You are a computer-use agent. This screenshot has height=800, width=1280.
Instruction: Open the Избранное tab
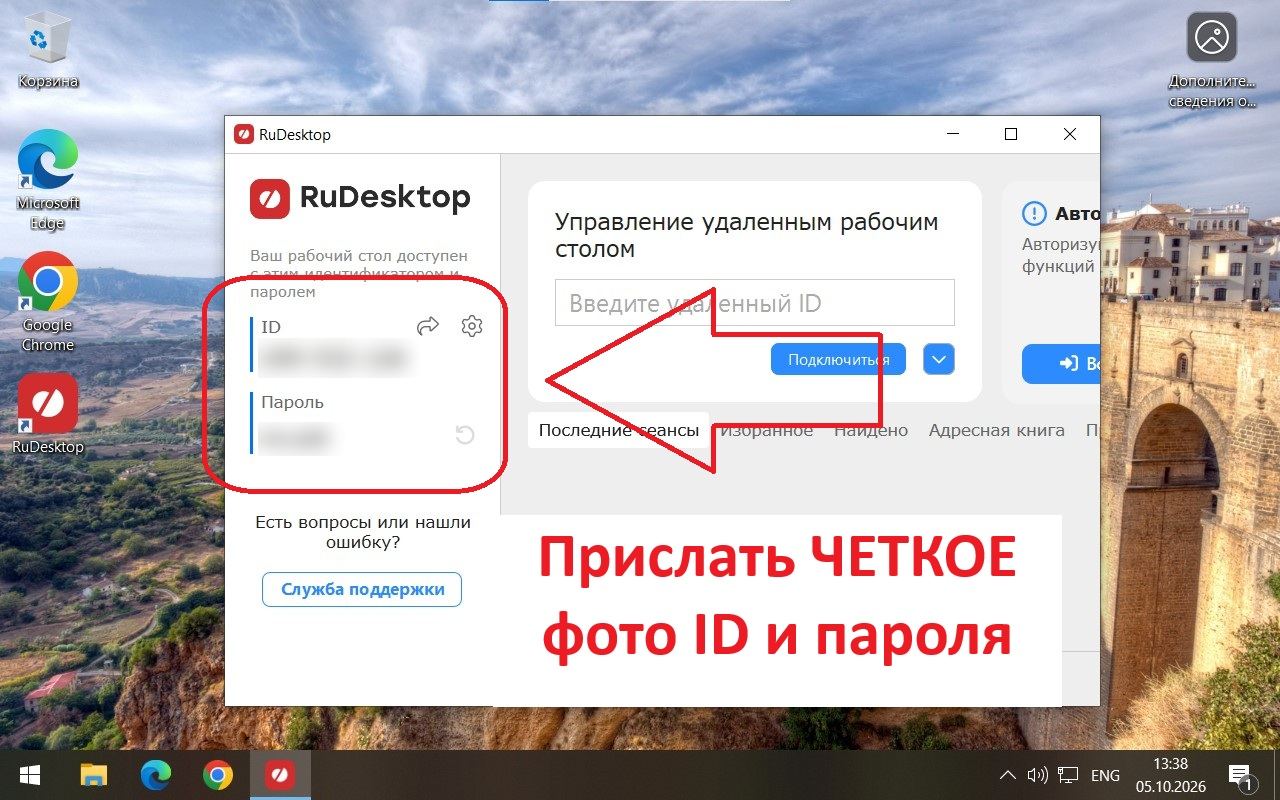(767, 430)
